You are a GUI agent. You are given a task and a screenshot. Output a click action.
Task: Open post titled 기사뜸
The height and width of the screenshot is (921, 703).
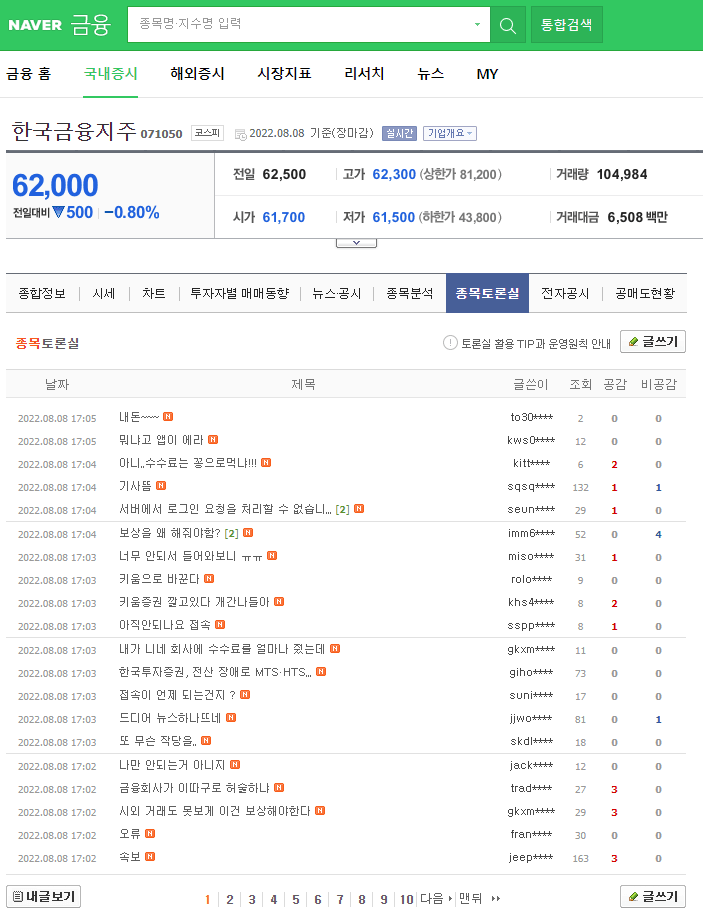pos(135,486)
